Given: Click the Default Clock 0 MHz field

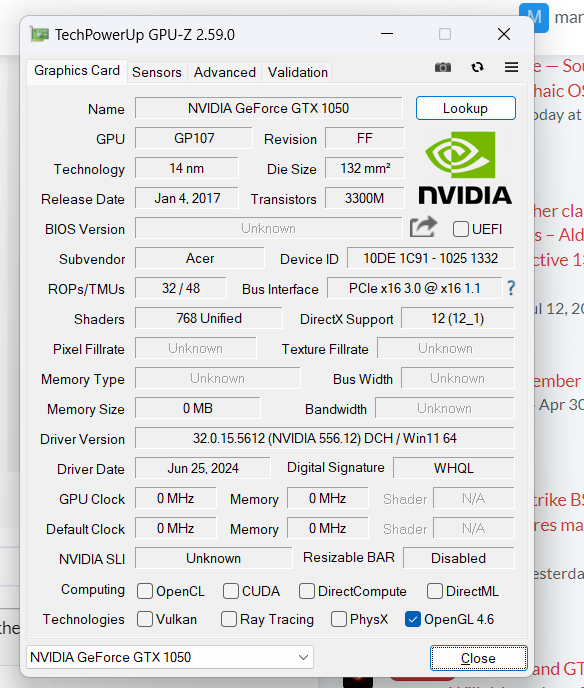Looking at the screenshot, I should [x=176, y=528].
